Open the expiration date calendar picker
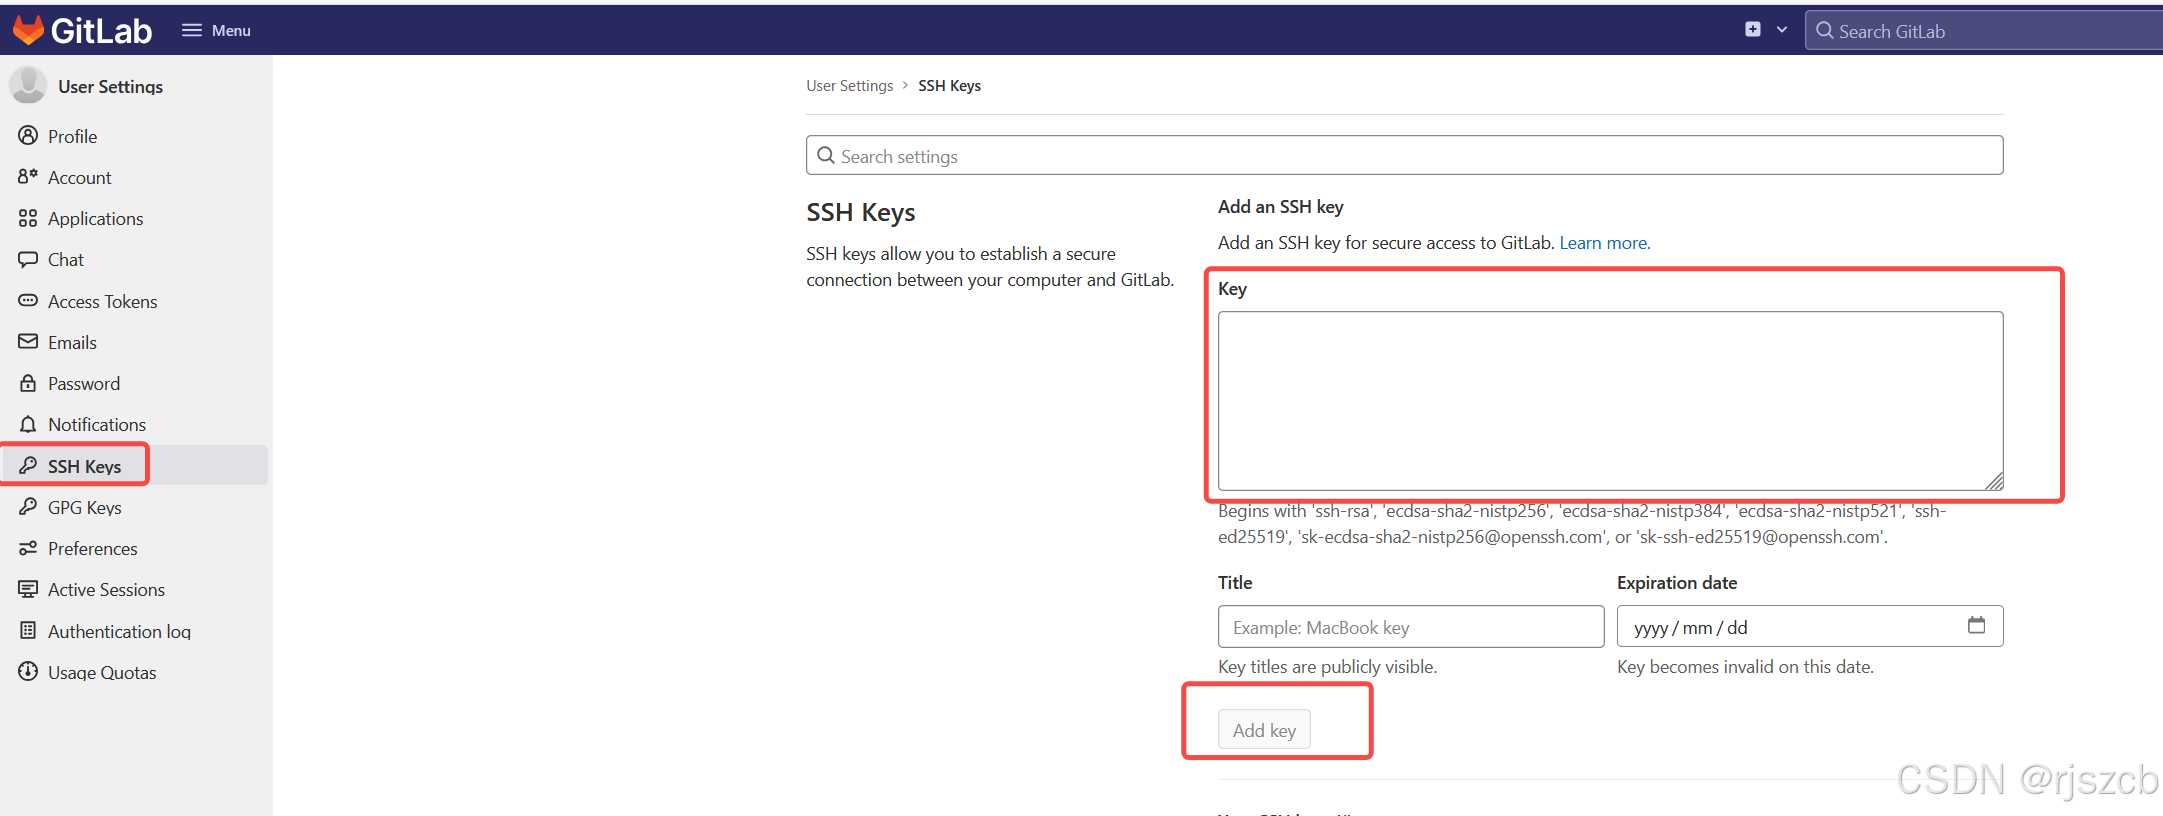Viewport: 2163px width, 816px height. (x=1976, y=625)
